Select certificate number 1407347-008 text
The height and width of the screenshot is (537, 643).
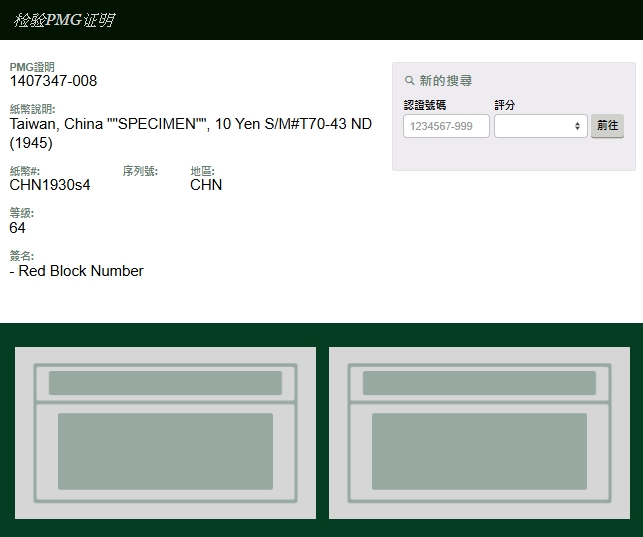53,81
